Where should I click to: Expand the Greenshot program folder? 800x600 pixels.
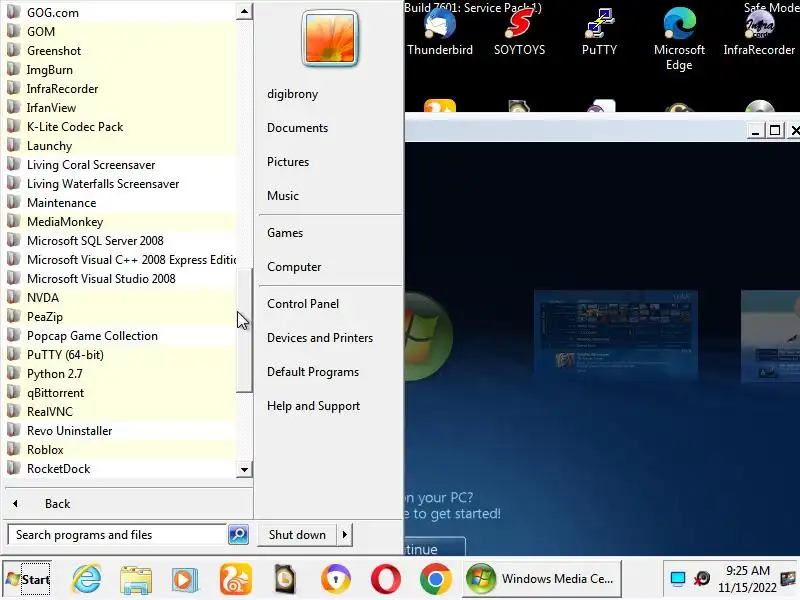(x=120, y=51)
